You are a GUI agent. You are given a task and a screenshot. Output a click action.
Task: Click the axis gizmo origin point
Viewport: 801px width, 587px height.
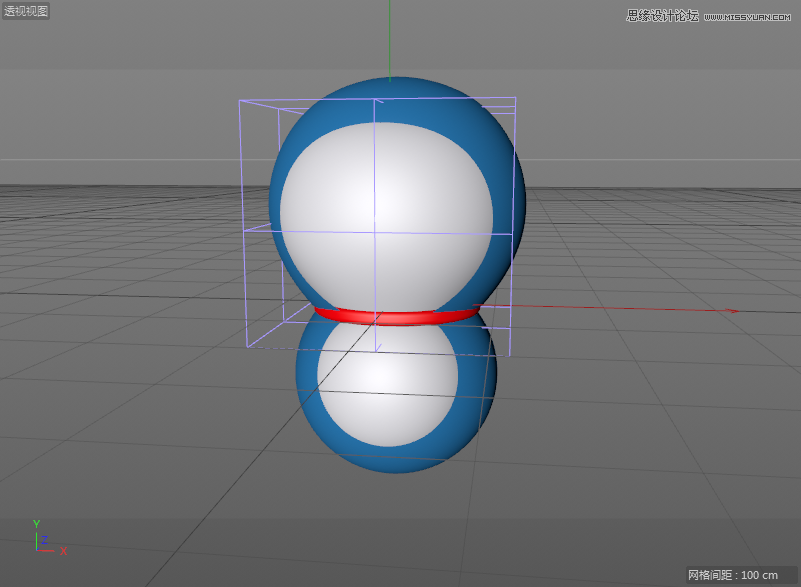pos(37,550)
